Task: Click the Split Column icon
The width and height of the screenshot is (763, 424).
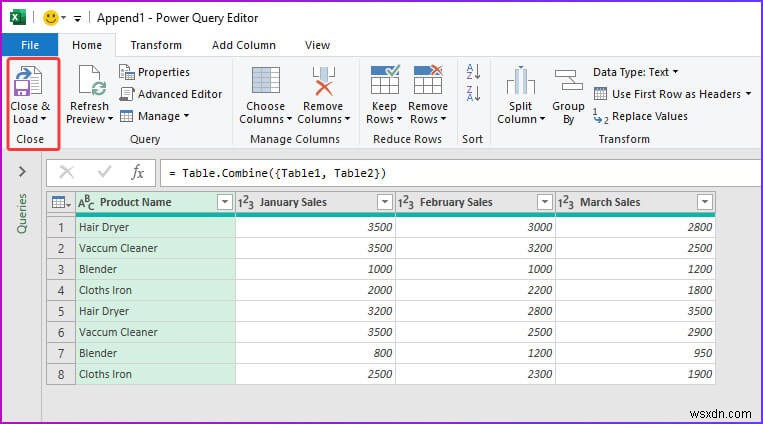Action: point(521,80)
